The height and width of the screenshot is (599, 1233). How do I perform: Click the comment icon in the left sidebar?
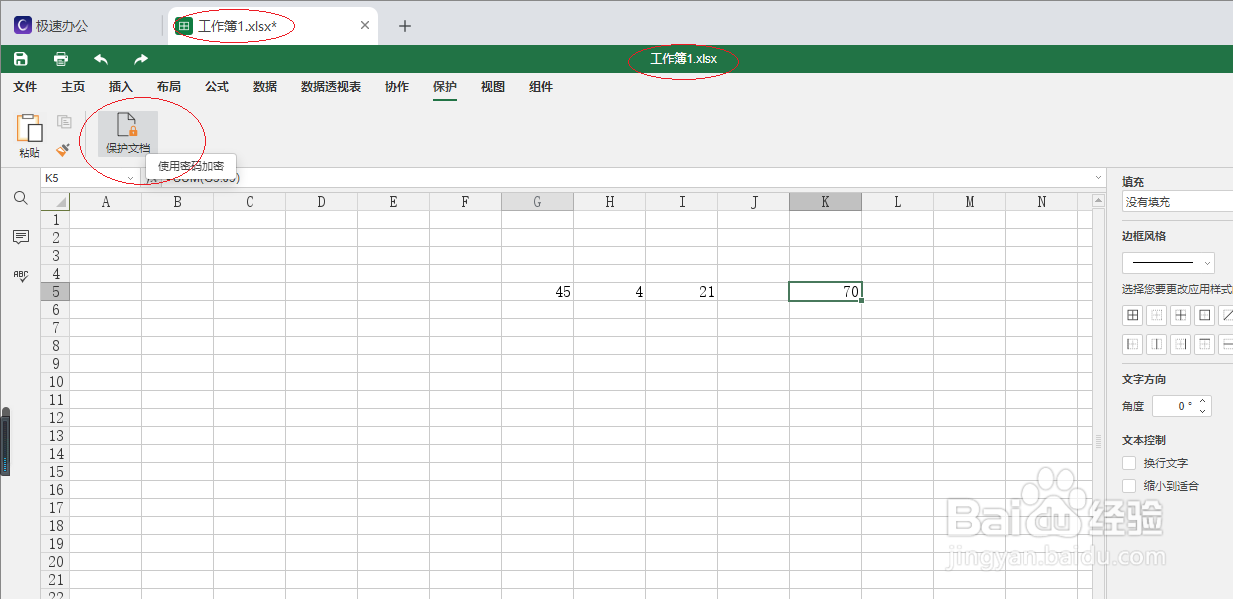[20, 237]
